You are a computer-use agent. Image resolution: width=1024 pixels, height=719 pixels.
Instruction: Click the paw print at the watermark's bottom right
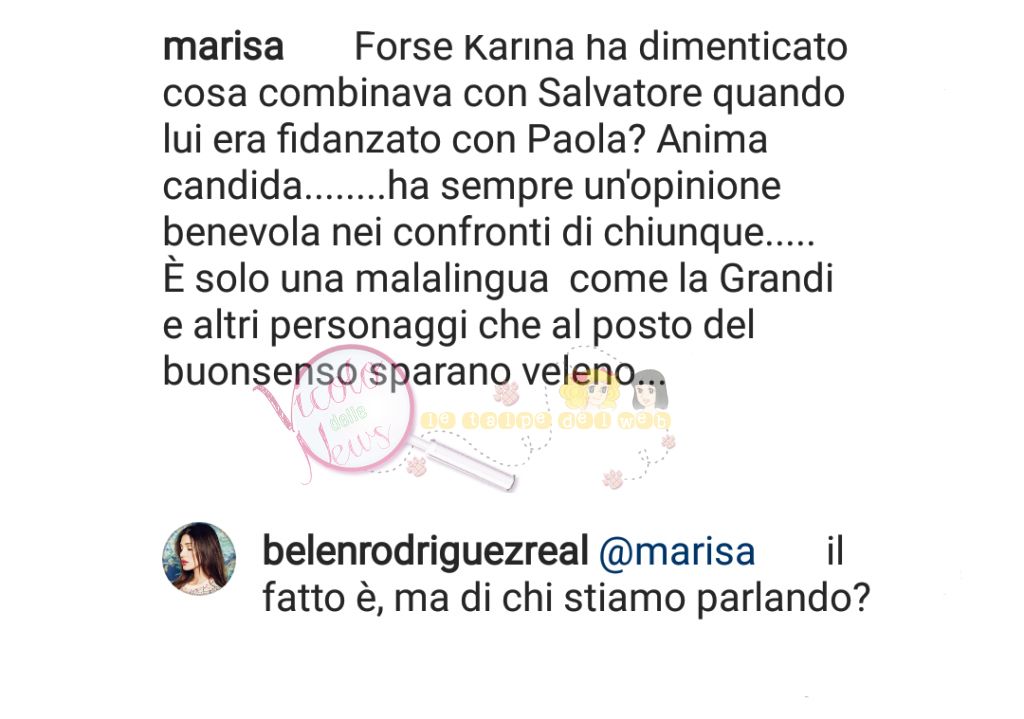click(613, 479)
